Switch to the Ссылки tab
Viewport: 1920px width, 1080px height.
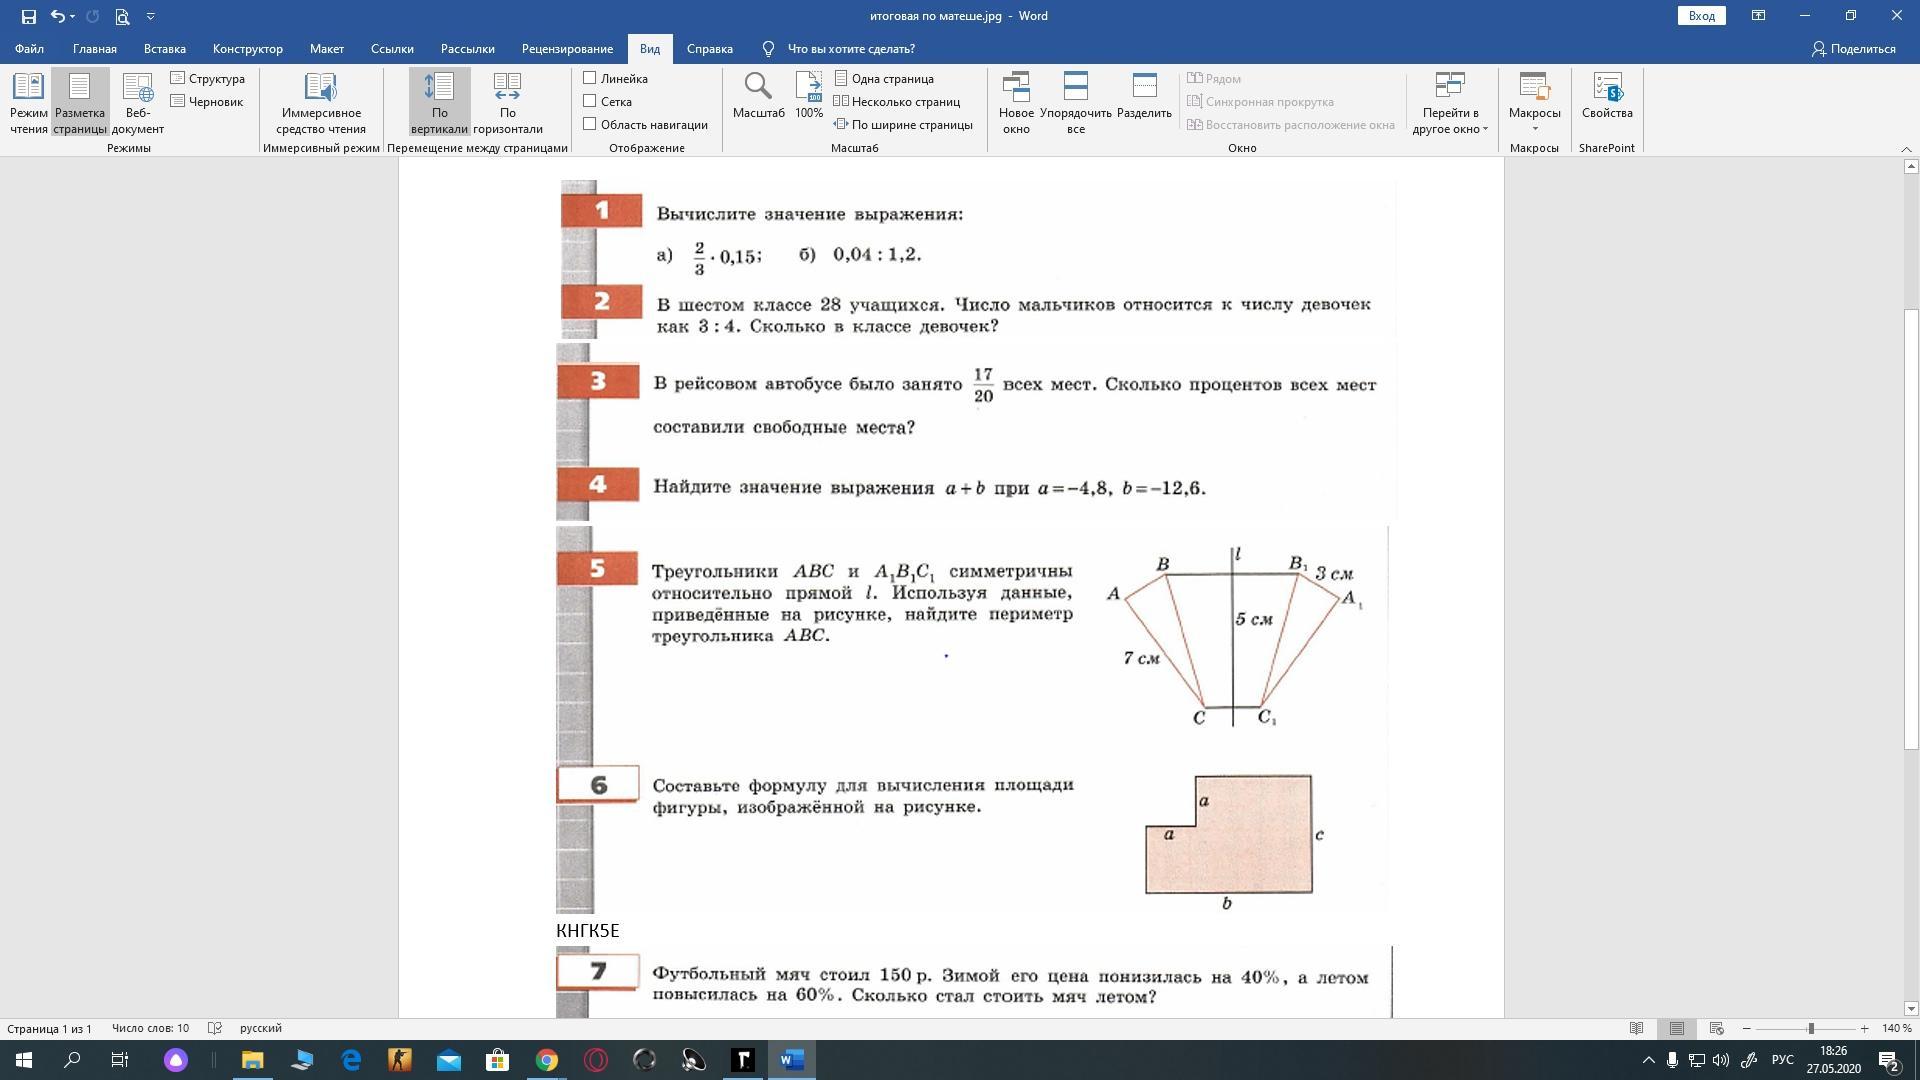tap(392, 48)
